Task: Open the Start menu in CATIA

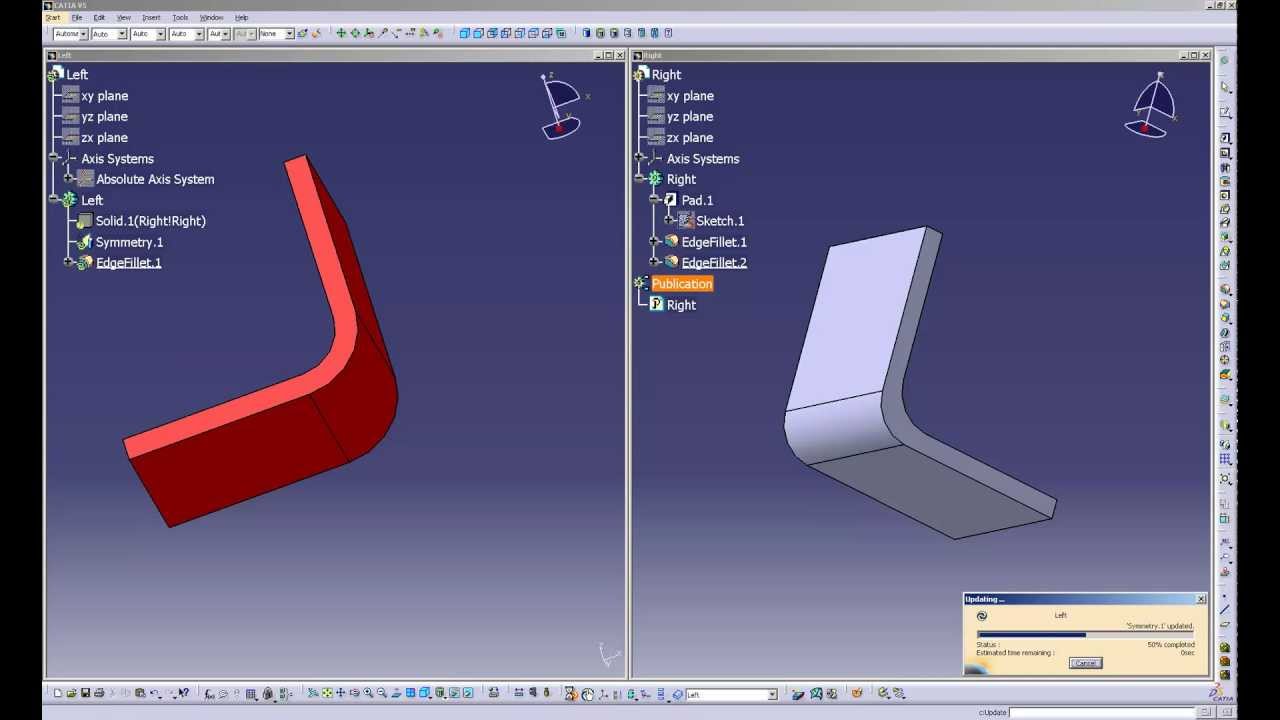Action: tap(52, 17)
